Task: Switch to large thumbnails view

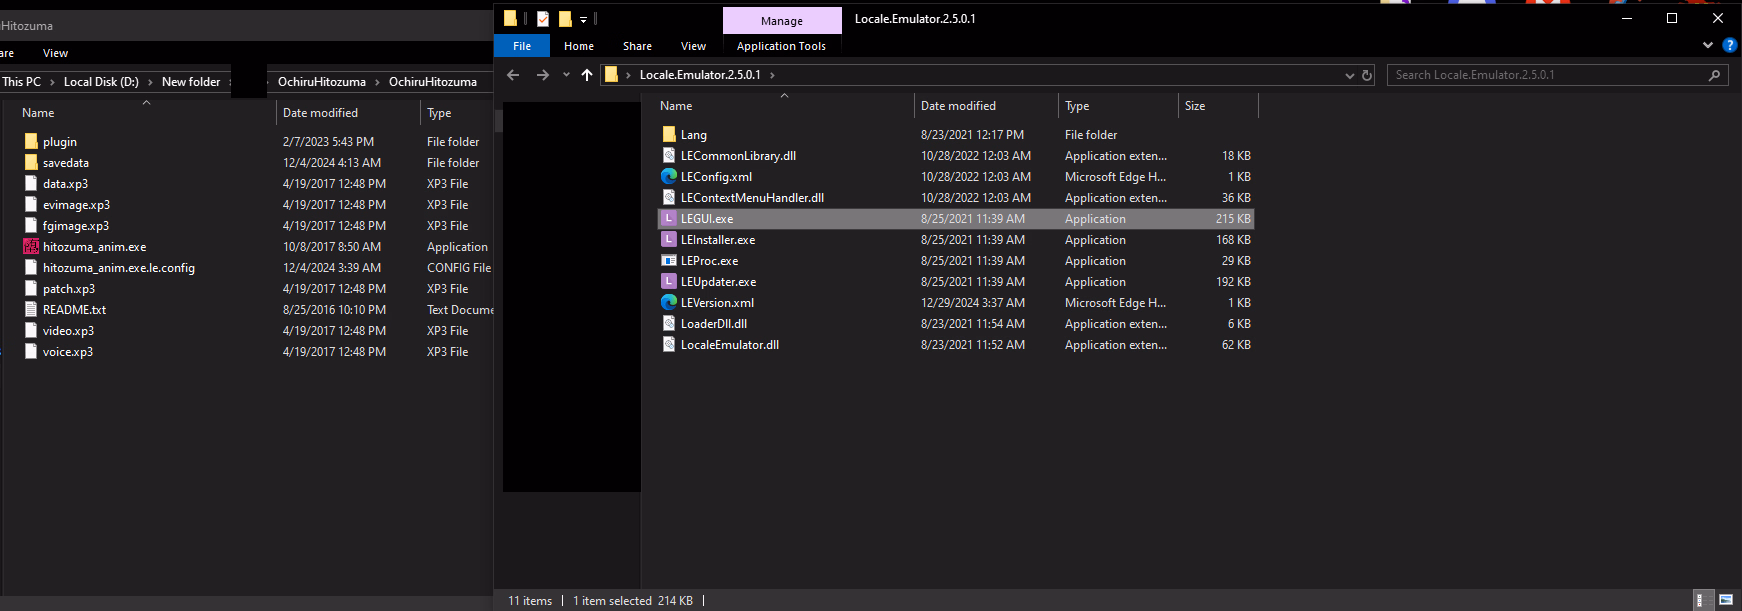Action: (x=1726, y=600)
